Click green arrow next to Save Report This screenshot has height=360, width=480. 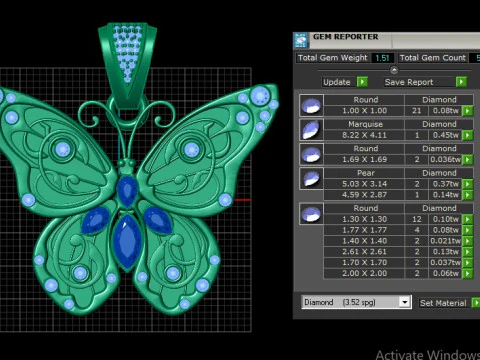(461, 82)
